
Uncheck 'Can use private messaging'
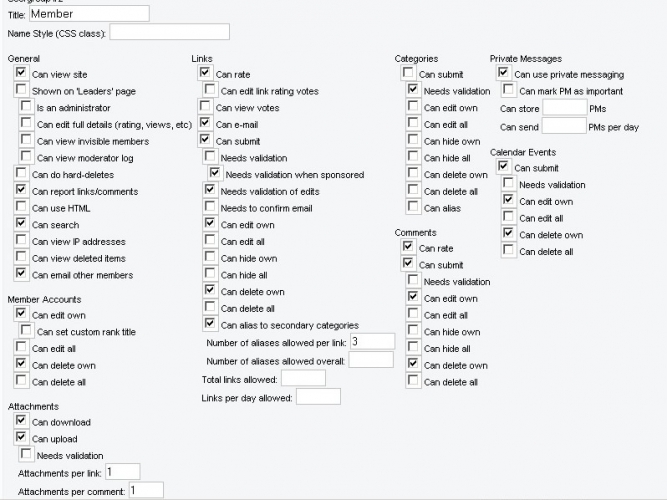coord(503,73)
